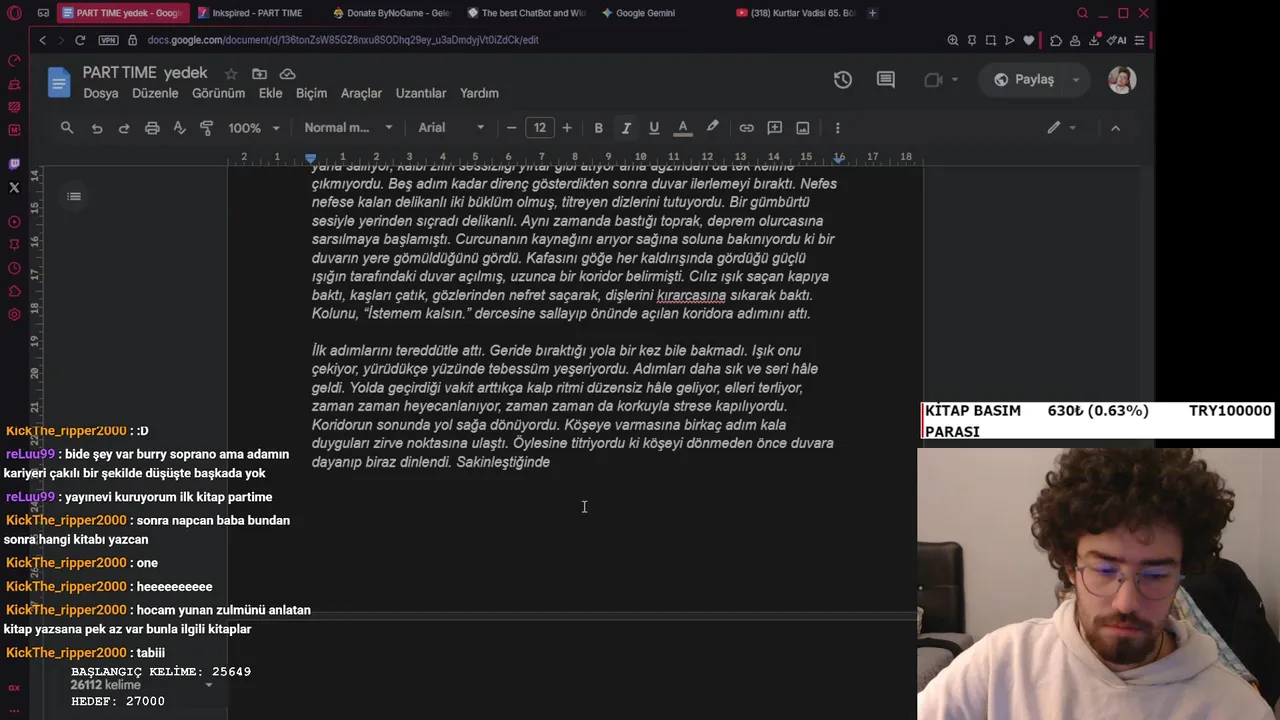Open the Görünüm menu
Viewport: 1280px width, 720px height.
click(218, 93)
